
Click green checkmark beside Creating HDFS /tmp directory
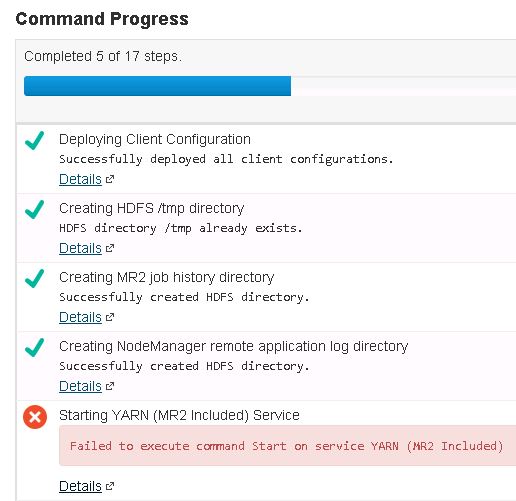tap(34, 209)
